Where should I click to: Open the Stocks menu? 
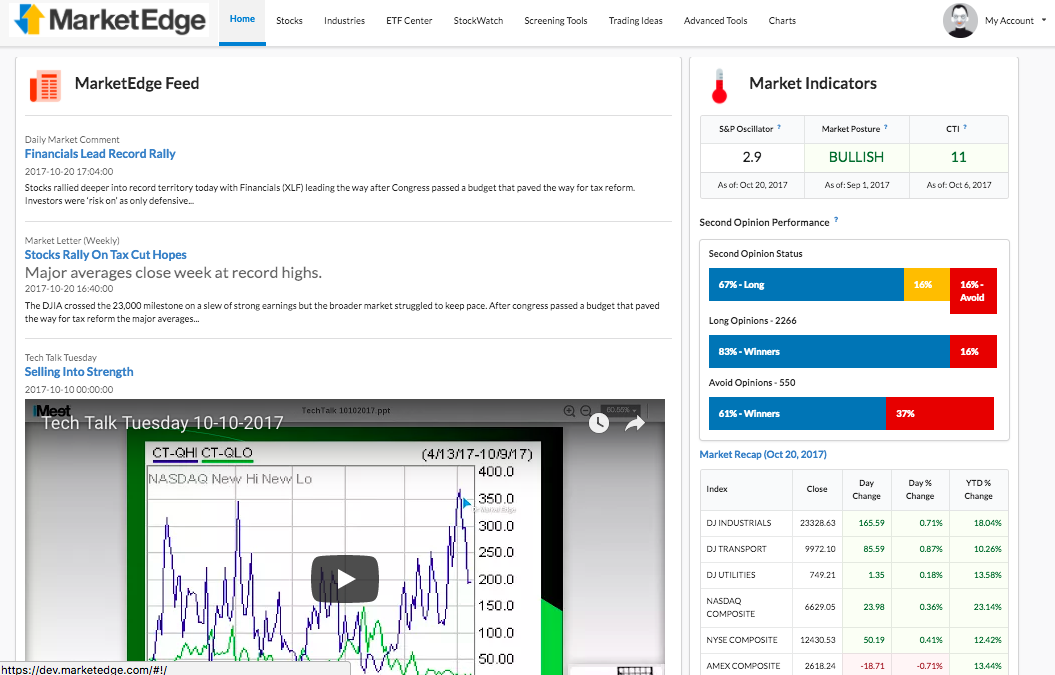(289, 21)
